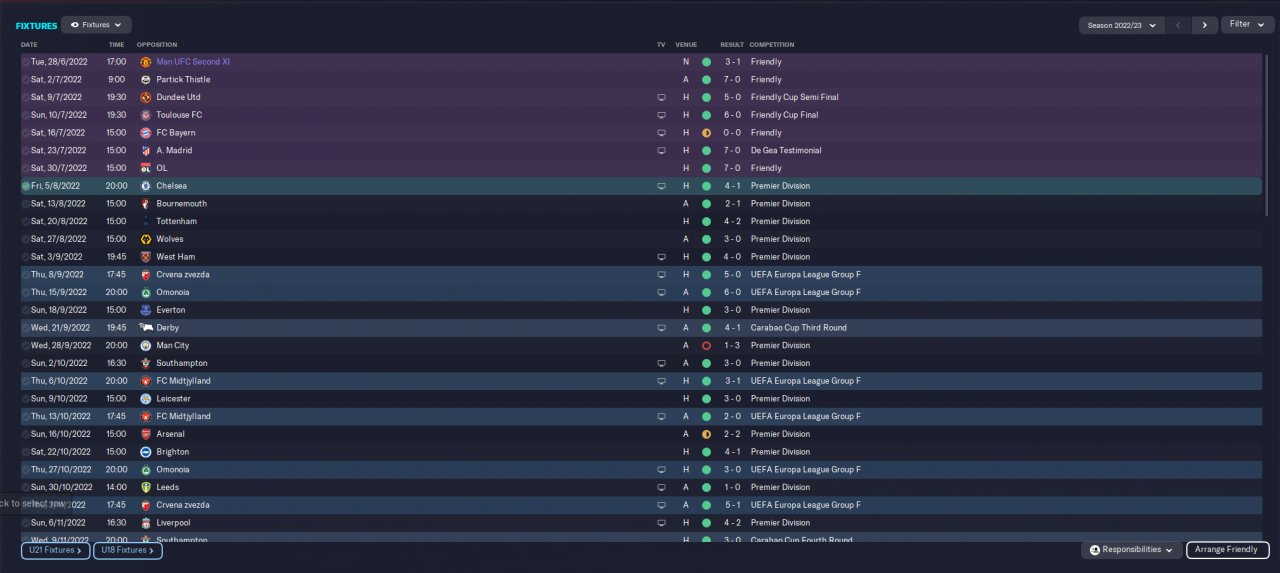The image size is (1280, 573).
Task: Click the Tottenham club badge icon
Action: tap(145, 221)
